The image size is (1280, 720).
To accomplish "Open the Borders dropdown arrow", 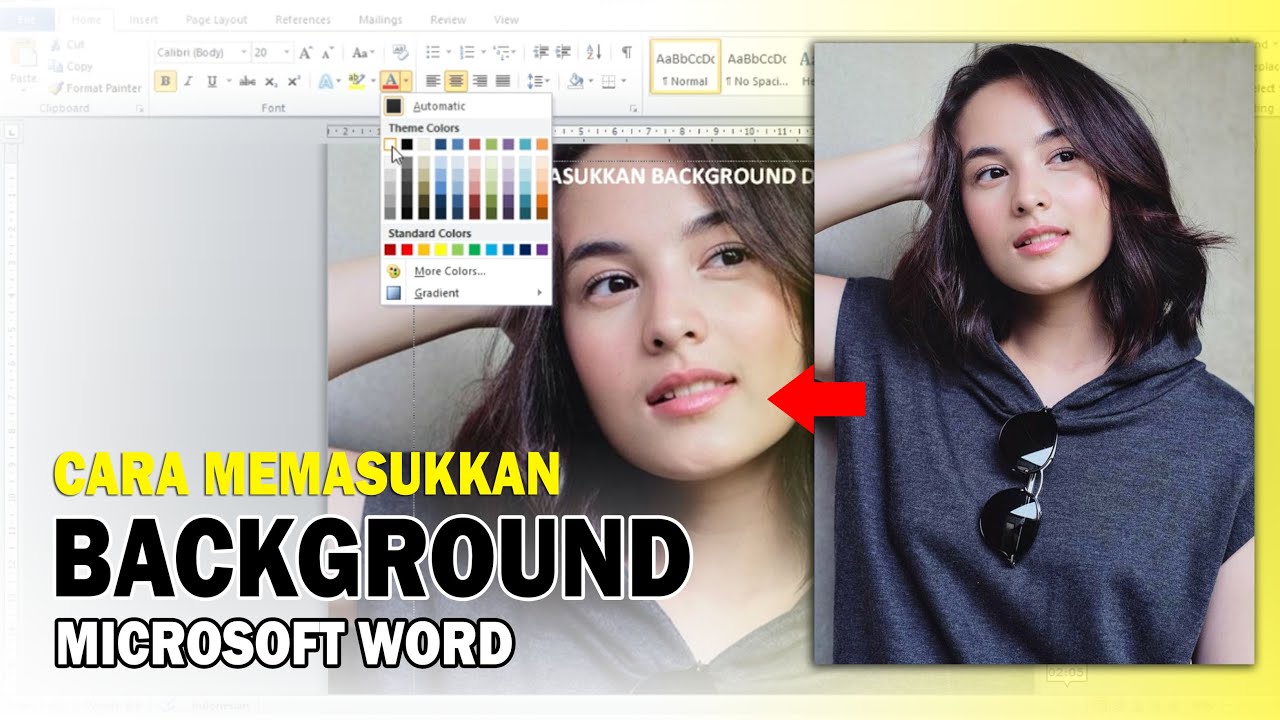I will click(x=622, y=81).
